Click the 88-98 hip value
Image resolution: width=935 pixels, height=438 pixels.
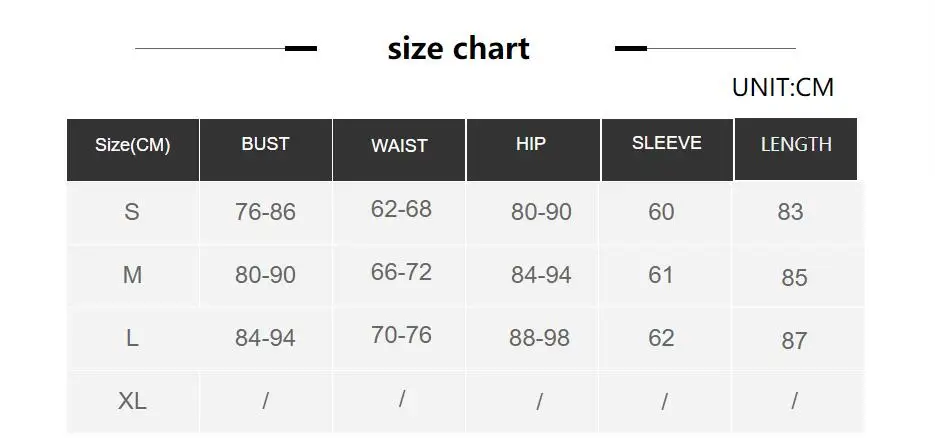tap(539, 338)
